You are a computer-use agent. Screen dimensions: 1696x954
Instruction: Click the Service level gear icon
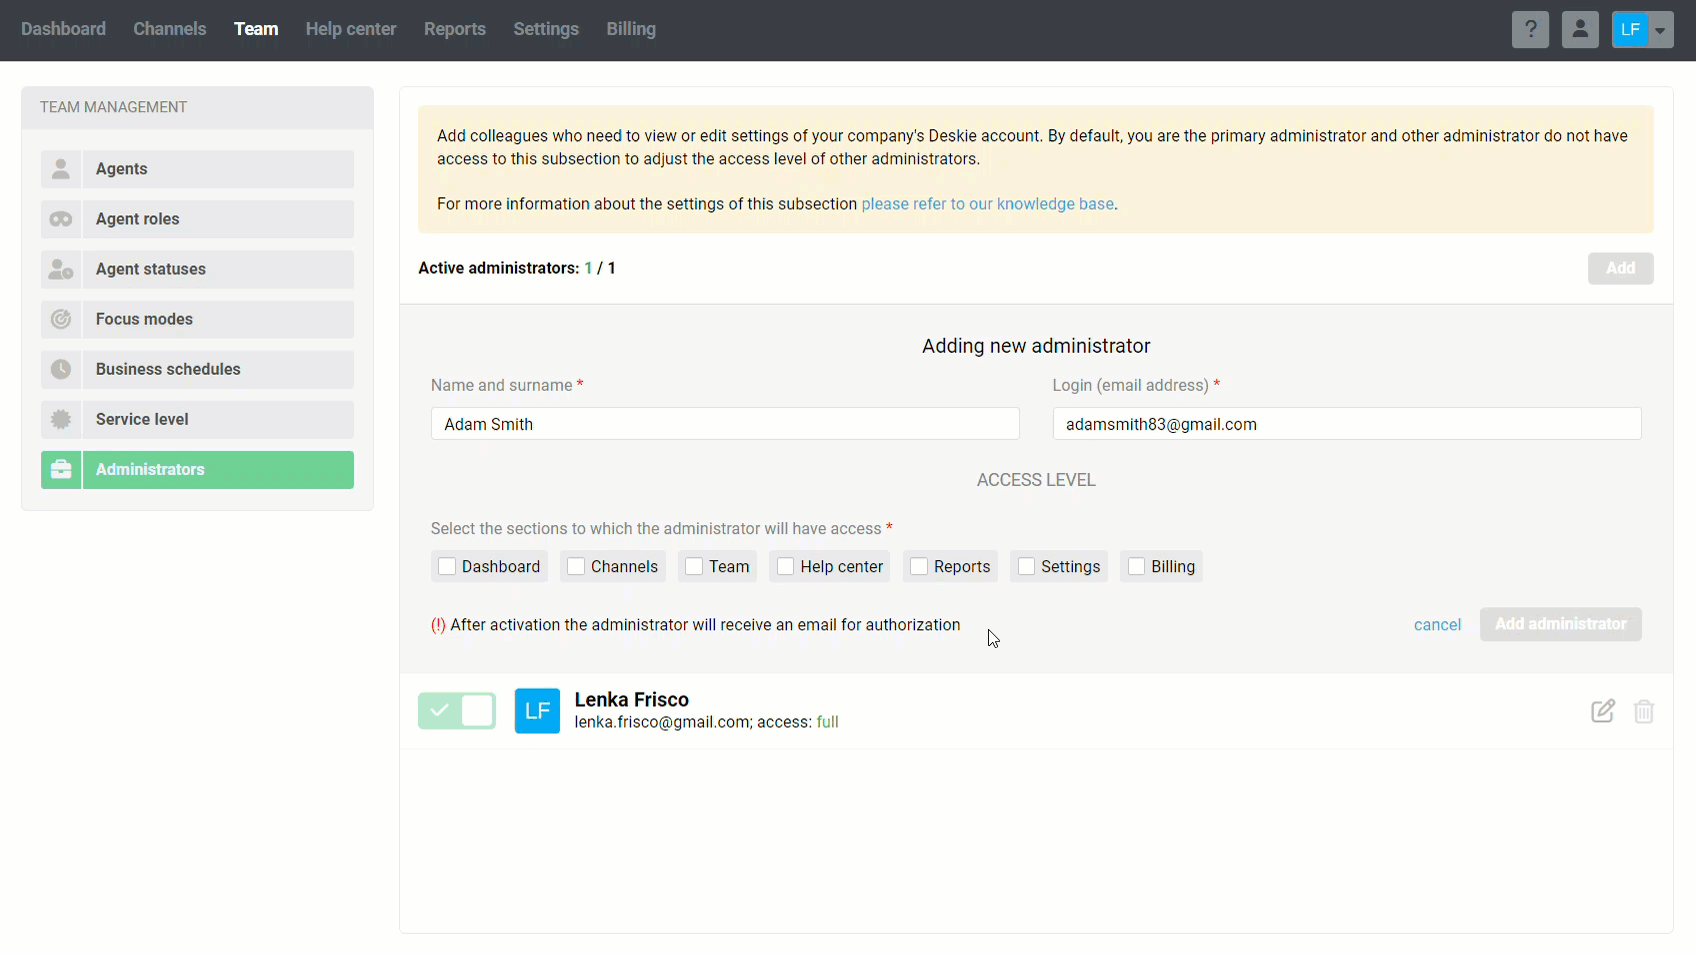pos(61,419)
